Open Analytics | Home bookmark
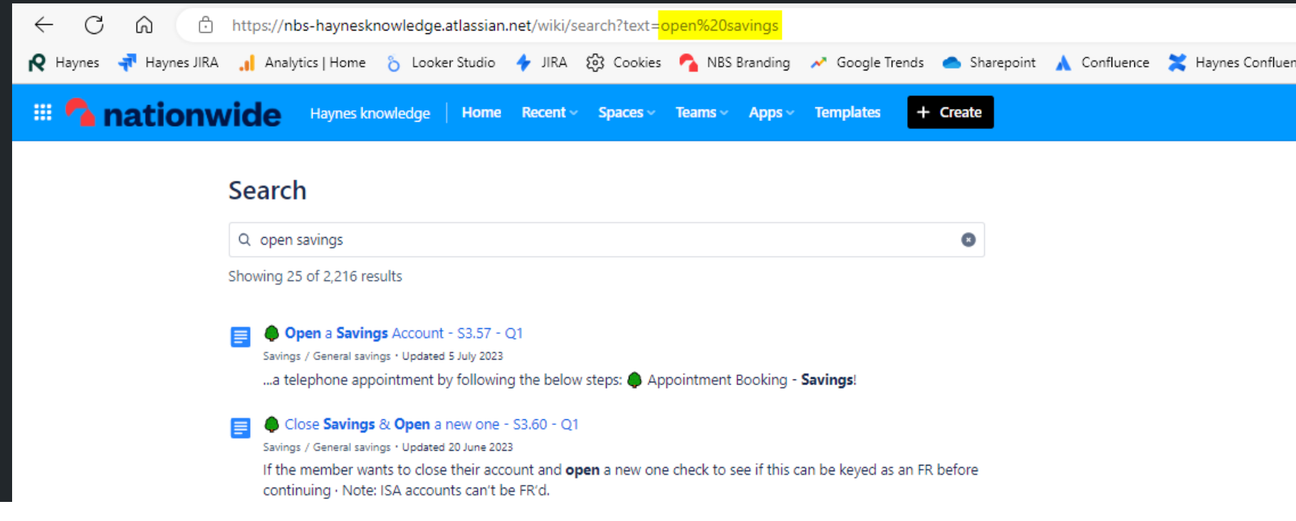The height and width of the screenshot is (521, 1296). pos(302,62)
